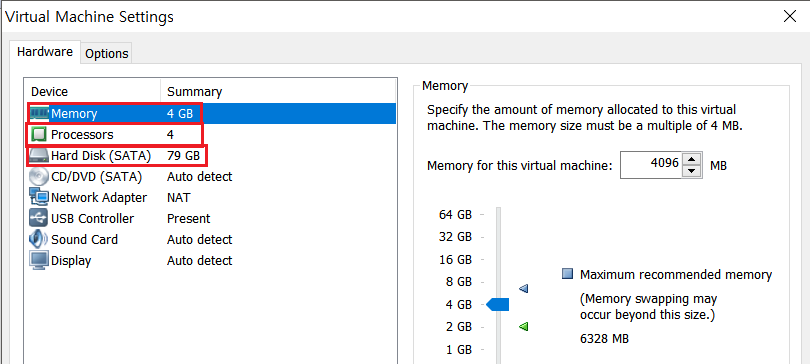Viewport: 810px width, 364px height.
Task: Increase memory with the up stepper arrow
Action: tap(693, 160)
